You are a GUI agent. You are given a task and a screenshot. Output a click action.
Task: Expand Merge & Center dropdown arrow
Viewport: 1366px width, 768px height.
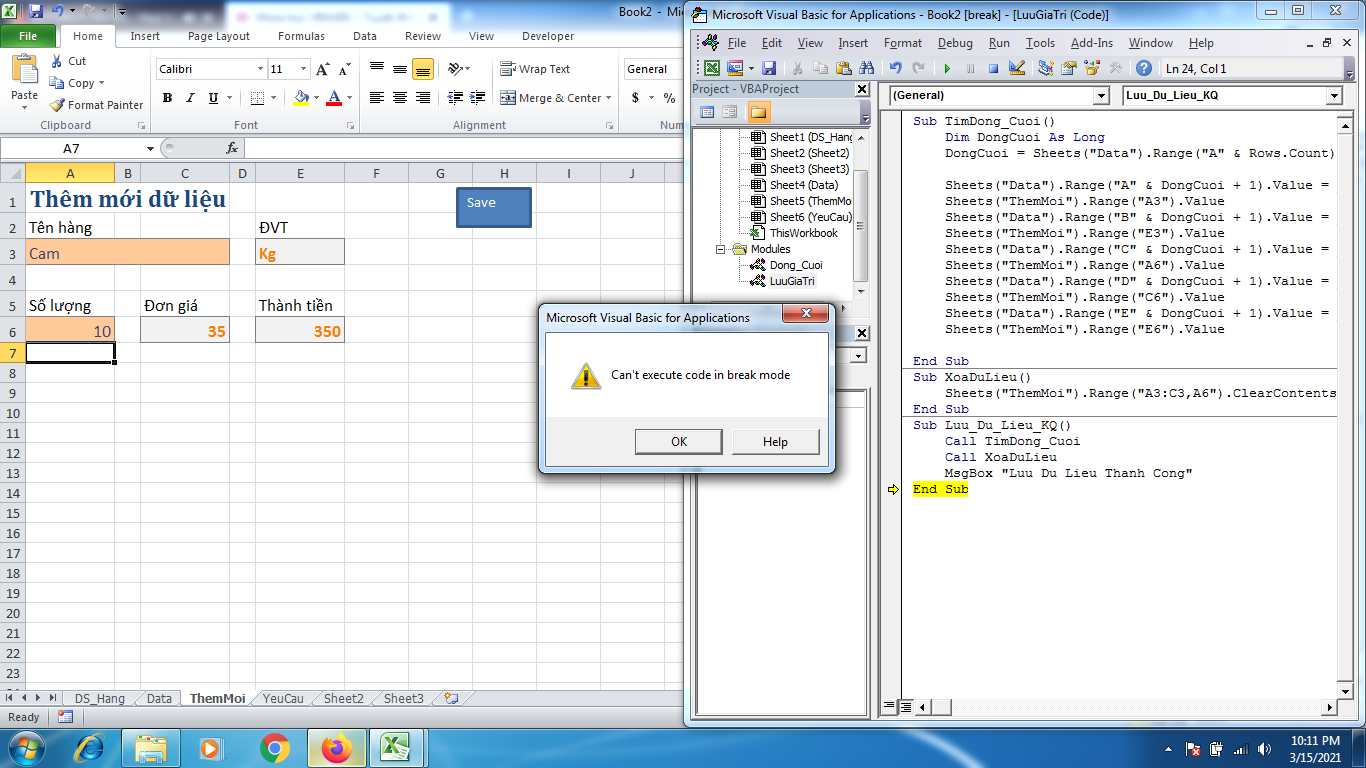click(609, 98)
